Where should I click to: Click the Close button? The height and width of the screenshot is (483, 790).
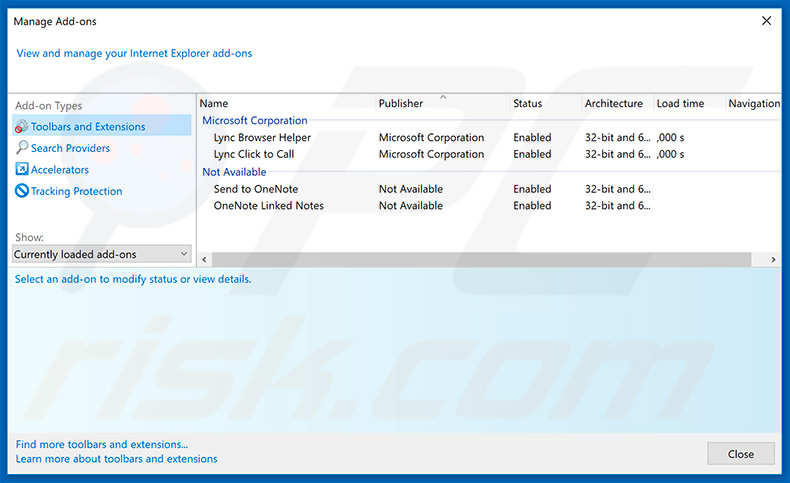741,454
